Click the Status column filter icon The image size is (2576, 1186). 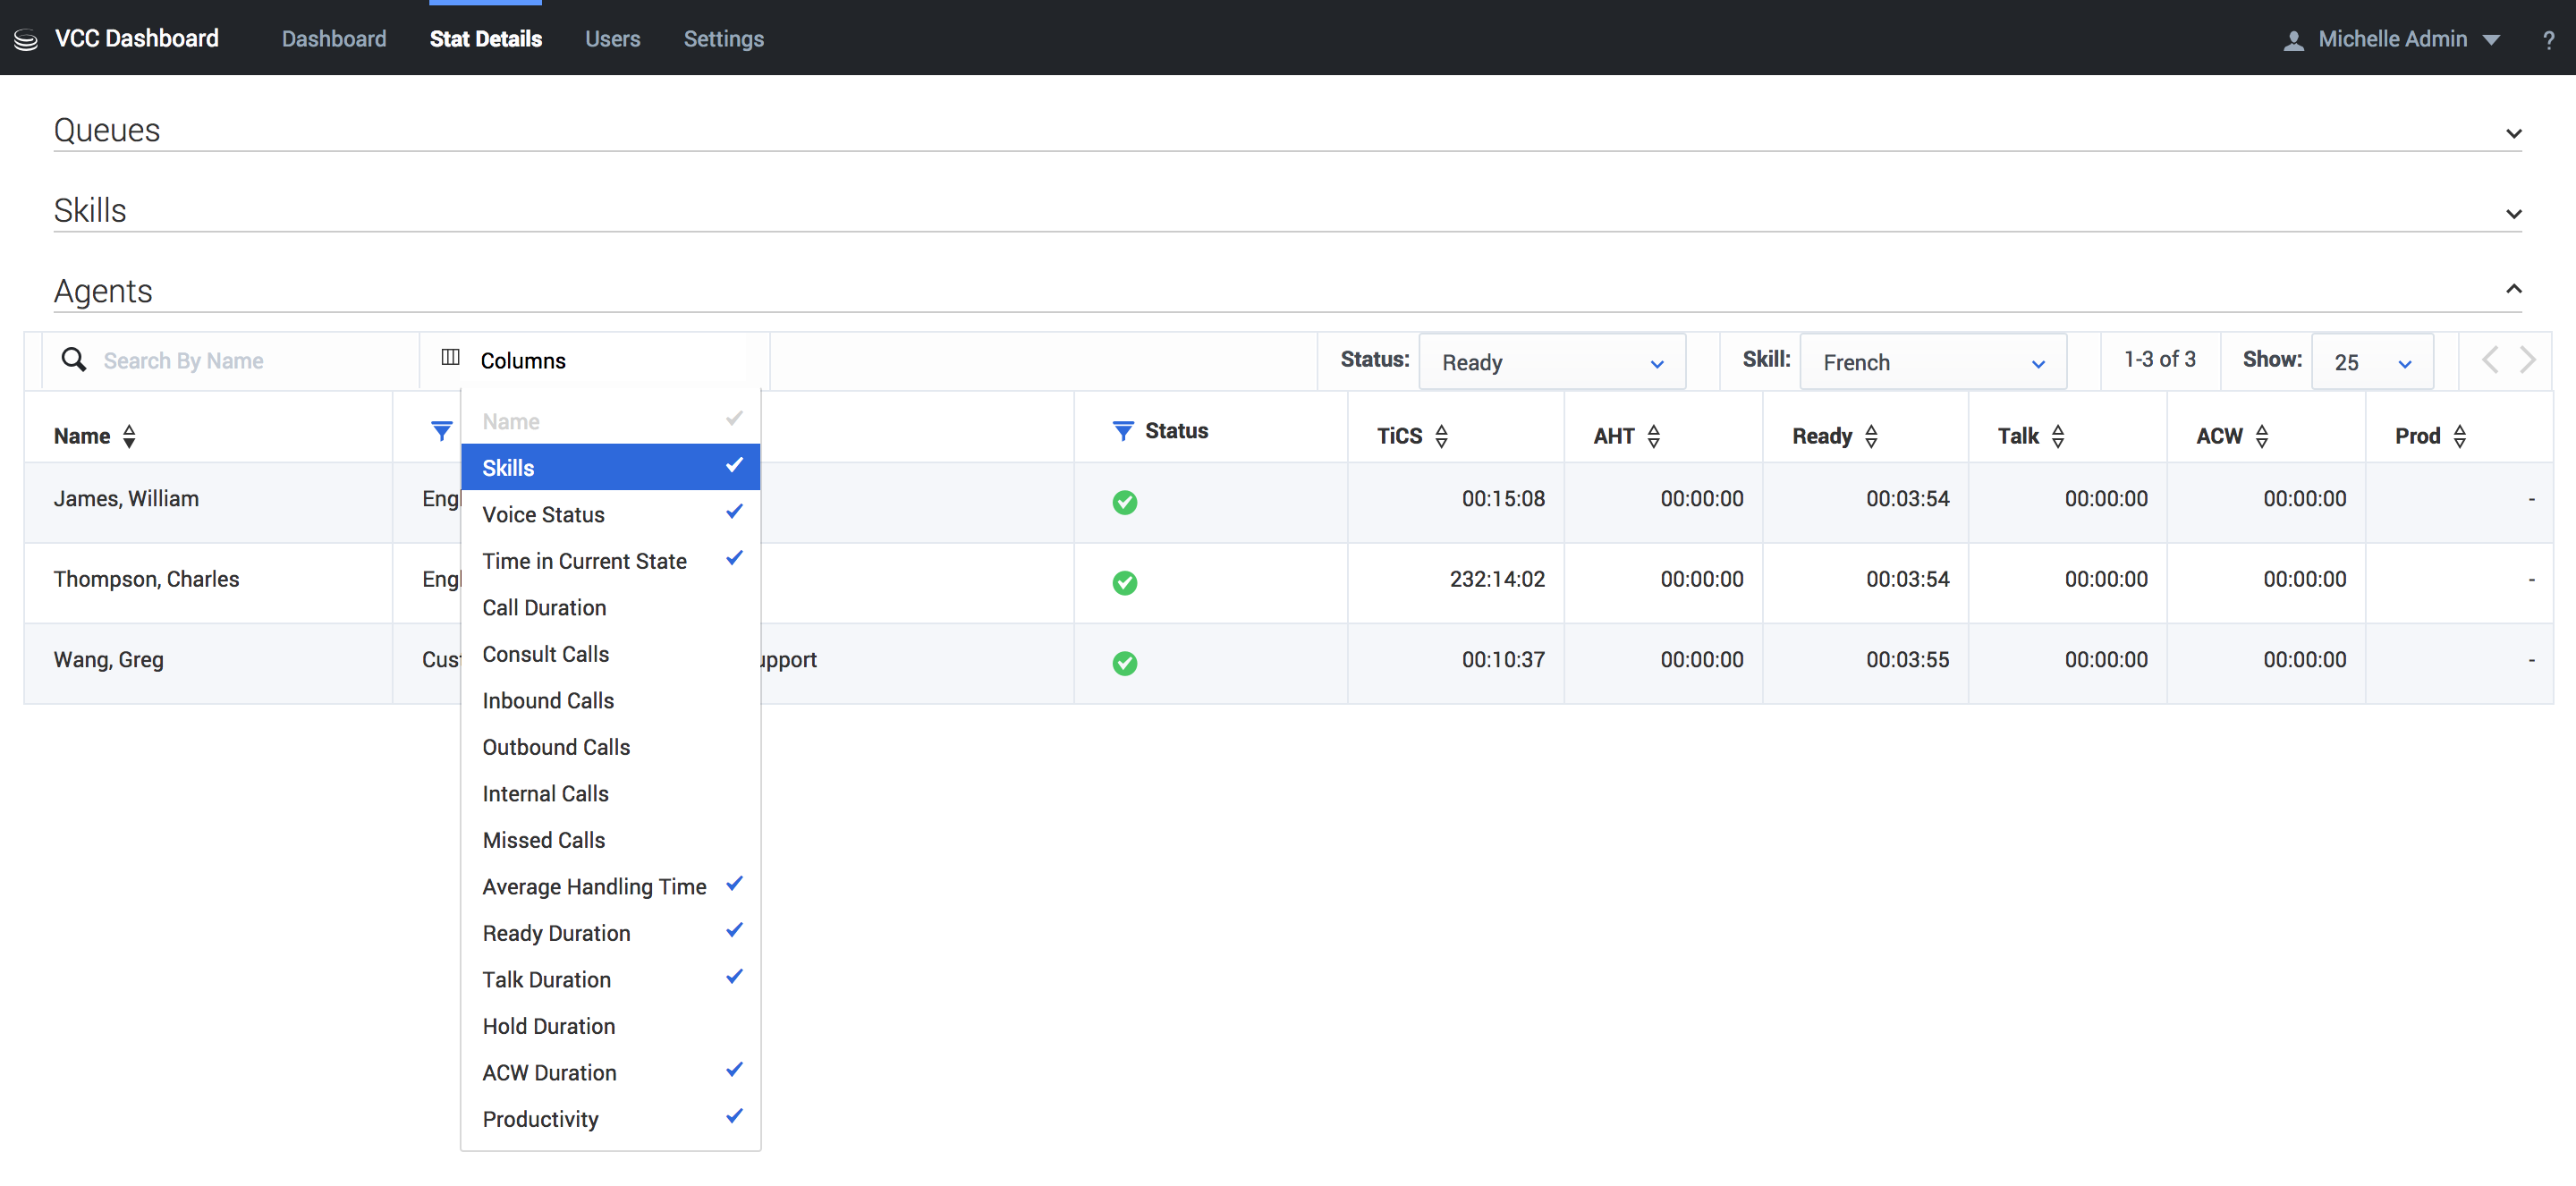point(1123,431)
